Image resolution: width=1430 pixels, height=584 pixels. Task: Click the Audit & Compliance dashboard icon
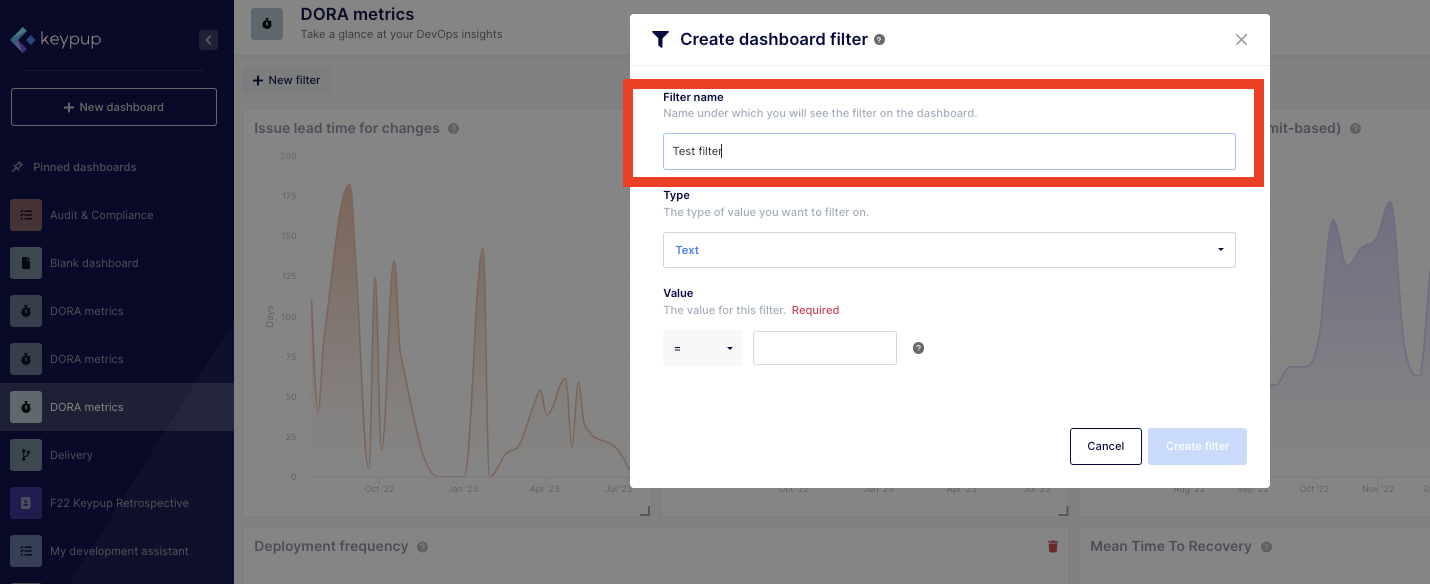click(x=26, y=215)
